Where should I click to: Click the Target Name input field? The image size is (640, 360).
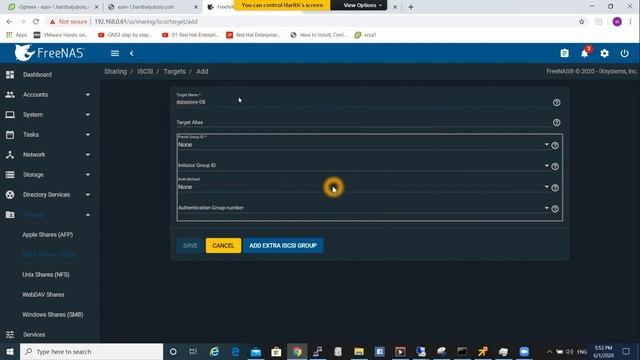(363, 102)
